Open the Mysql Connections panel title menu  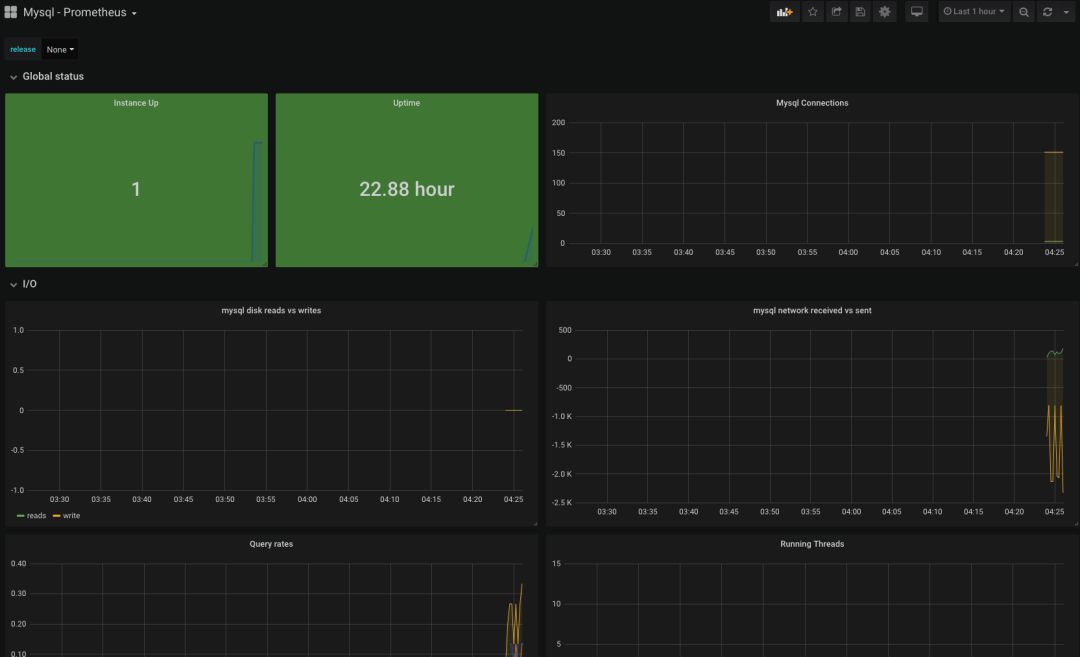[812, 103]
